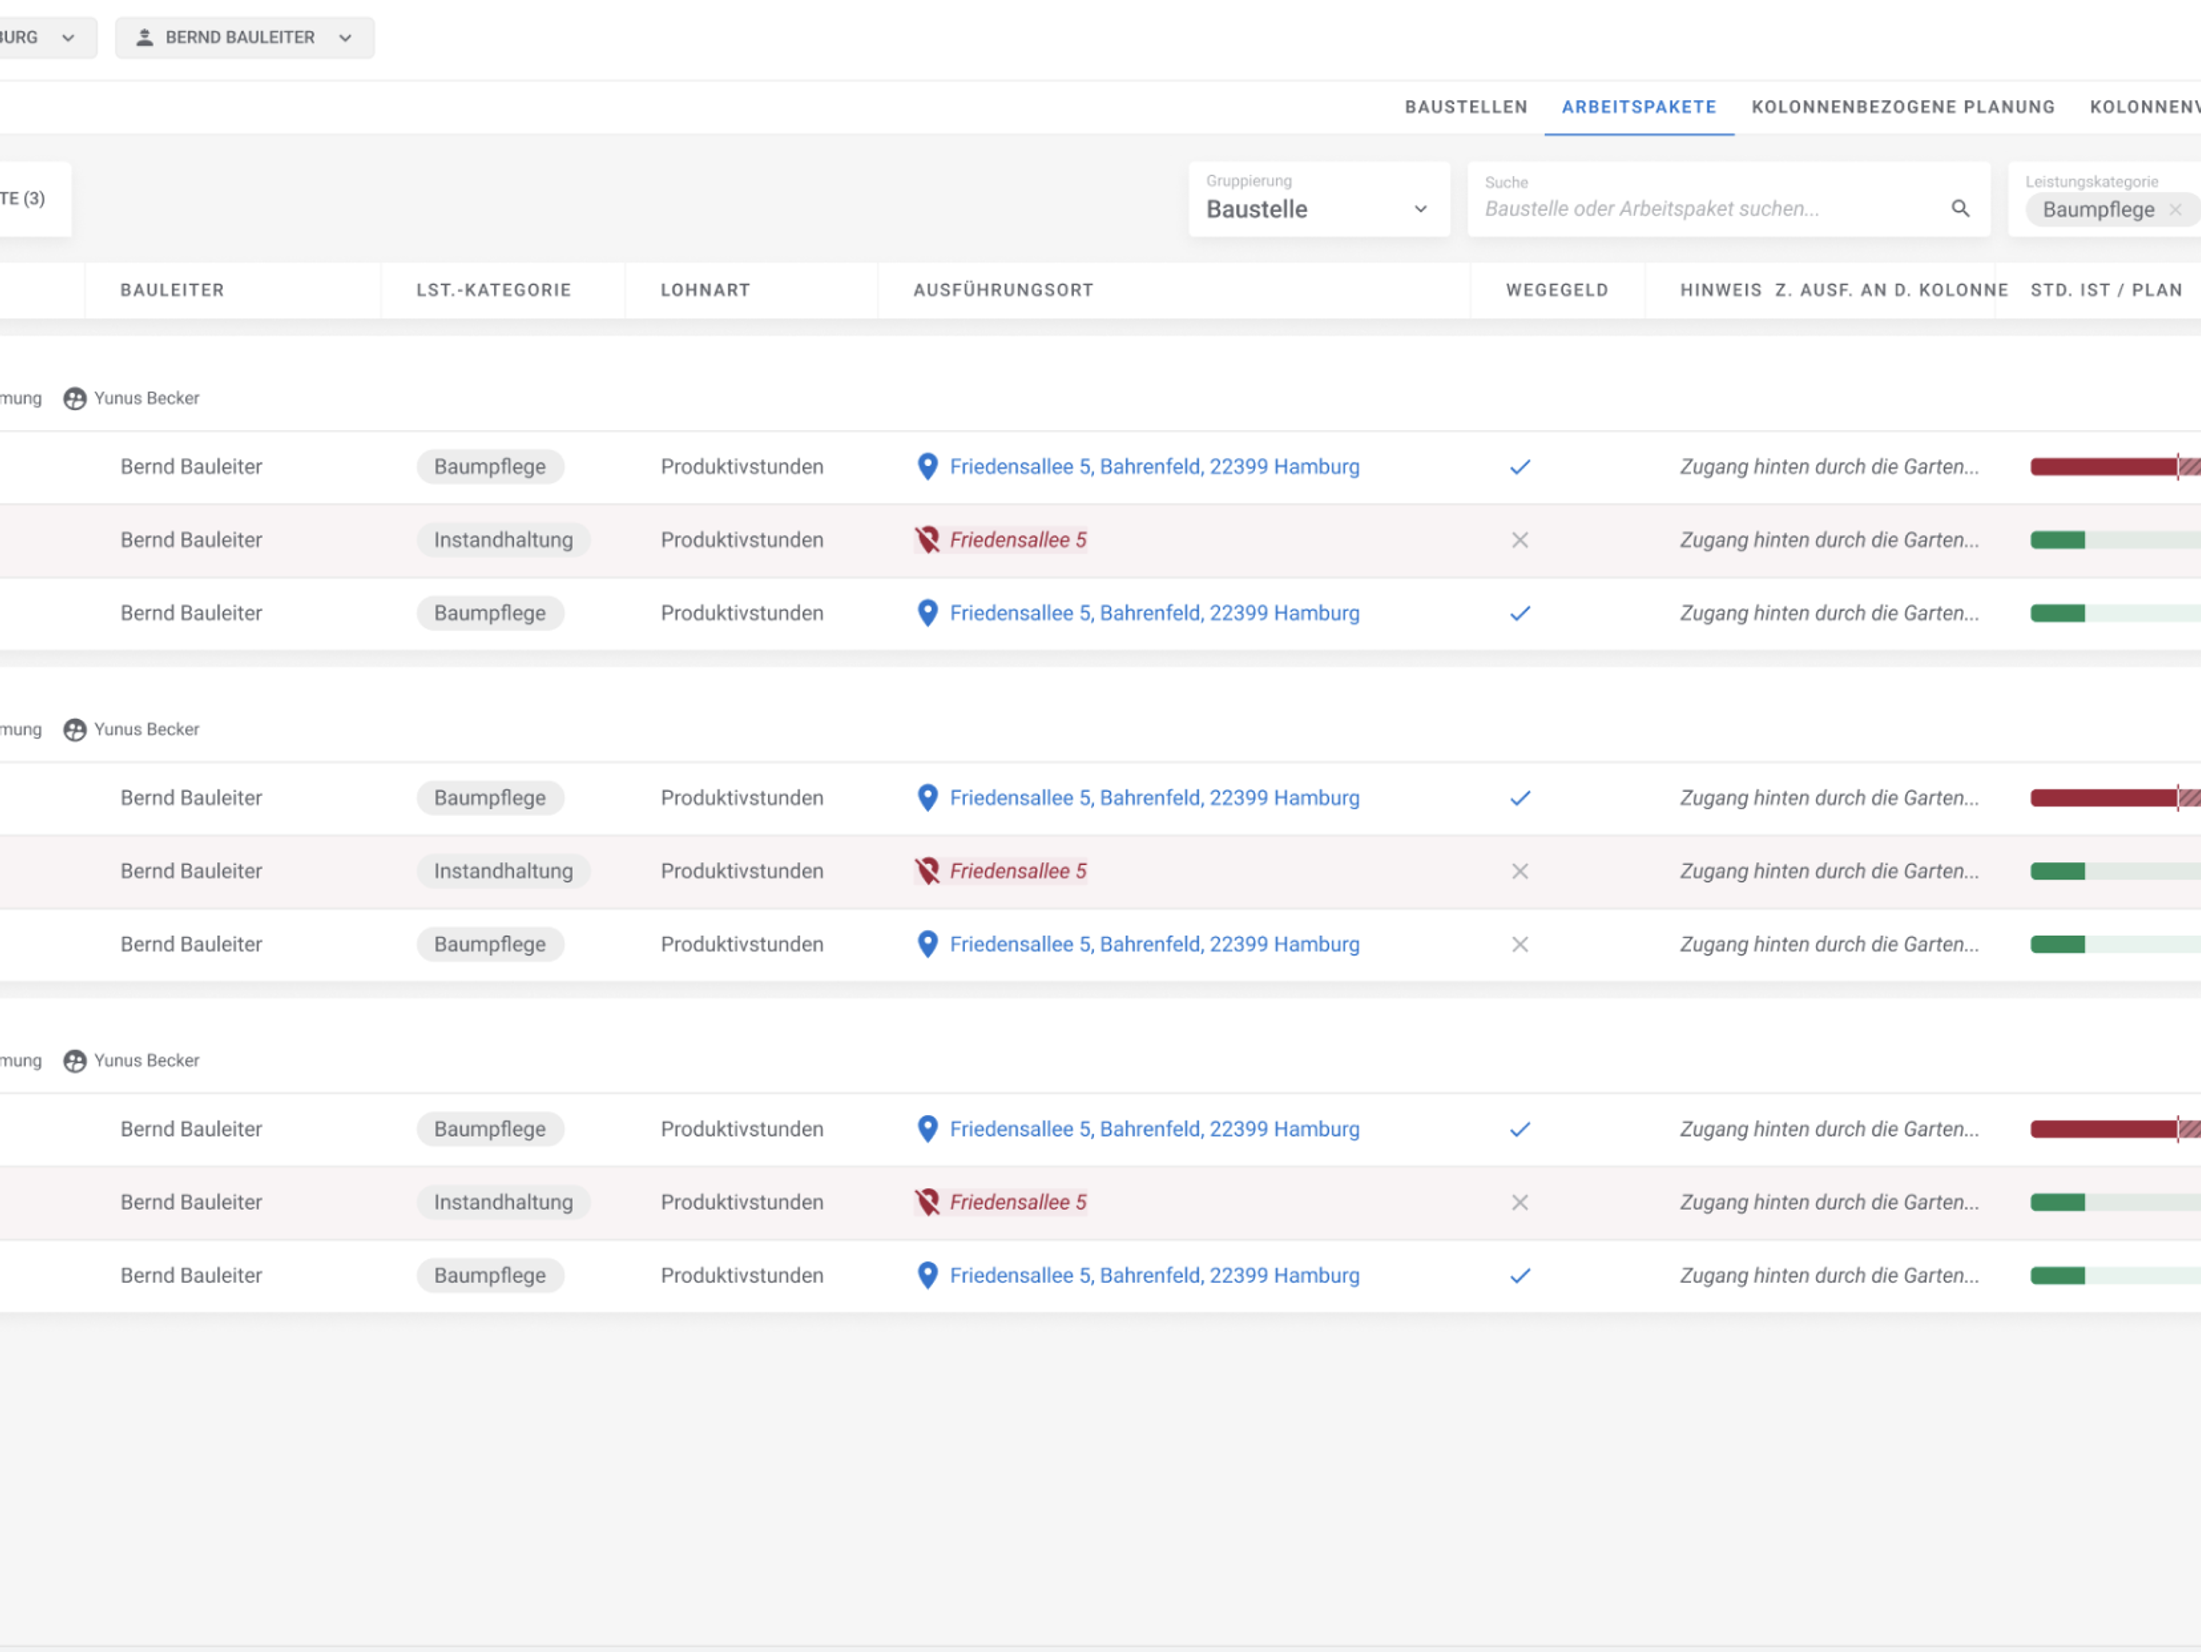Open first Friedensallee 5, Bahrenfeld address link

pos(1154,466)
